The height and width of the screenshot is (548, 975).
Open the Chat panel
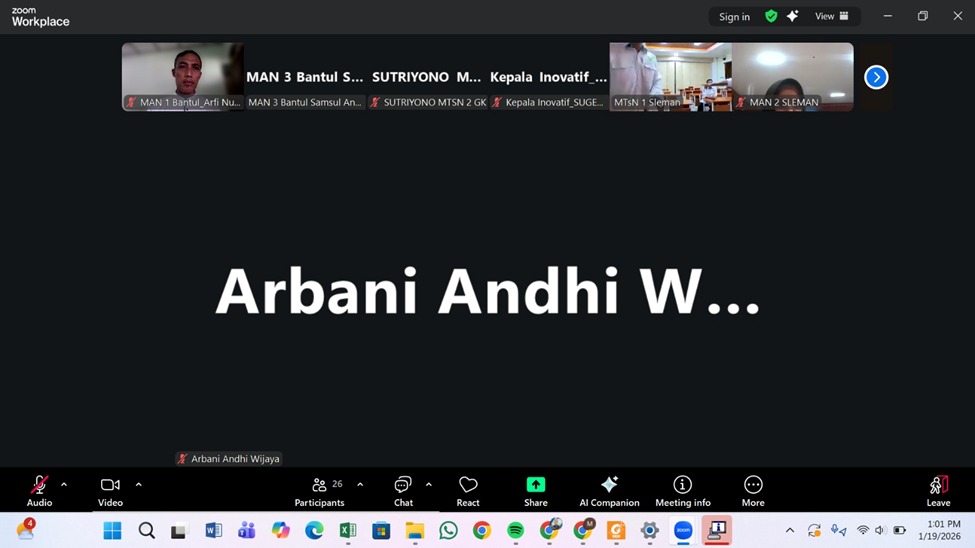pyautogui.click(x=403, y=490)
